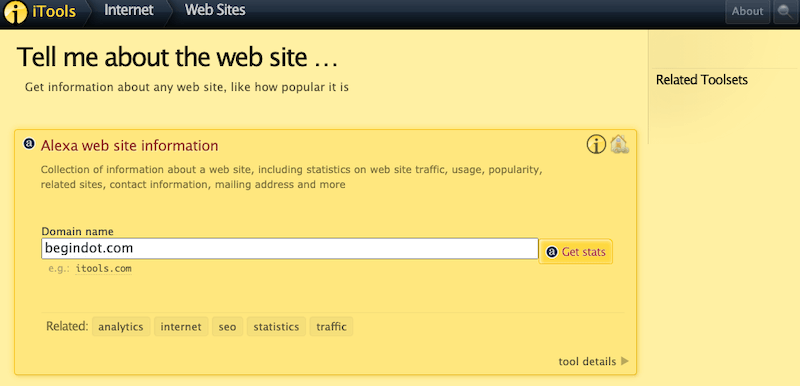
Task: Select the seo related tag
Action: click(x=228, y=327)
